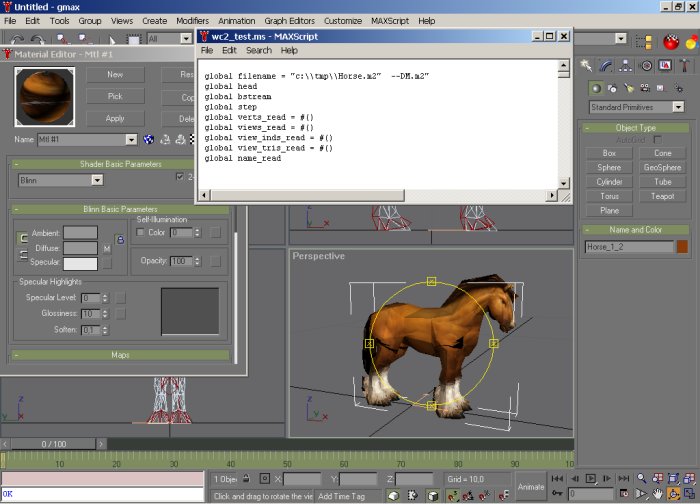
Task: Click the Opacity map slot button
Action: tap(216, 261)
